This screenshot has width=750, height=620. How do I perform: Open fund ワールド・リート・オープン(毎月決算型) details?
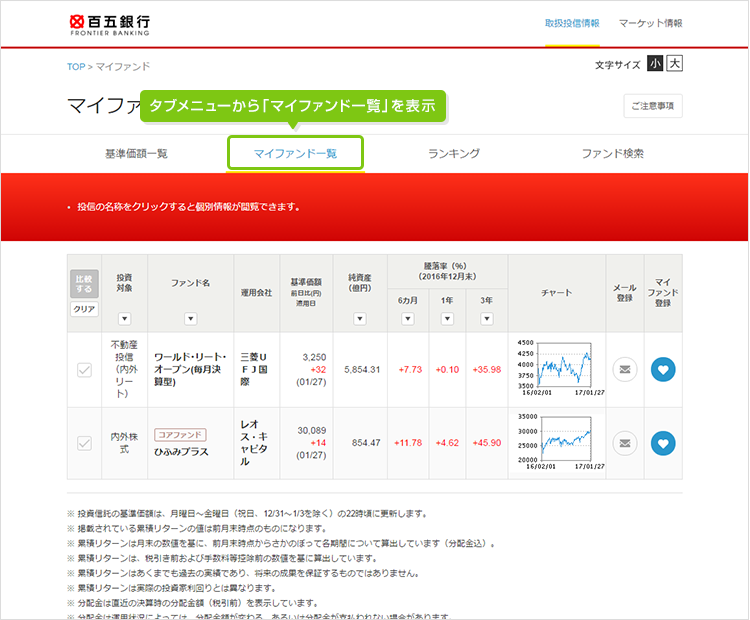pyautogui.click(x=189, y=369)
